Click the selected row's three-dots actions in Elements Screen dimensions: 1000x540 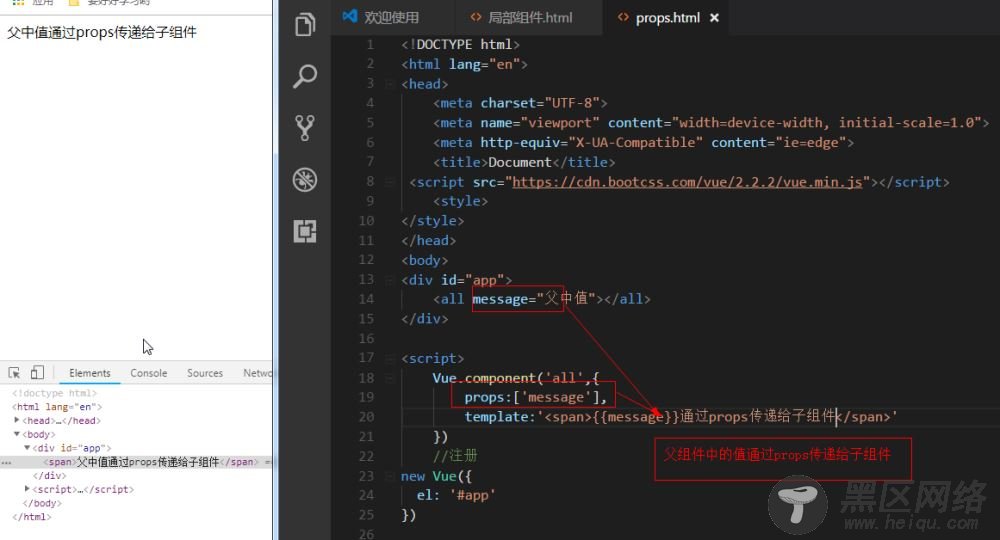coord(6,462)
